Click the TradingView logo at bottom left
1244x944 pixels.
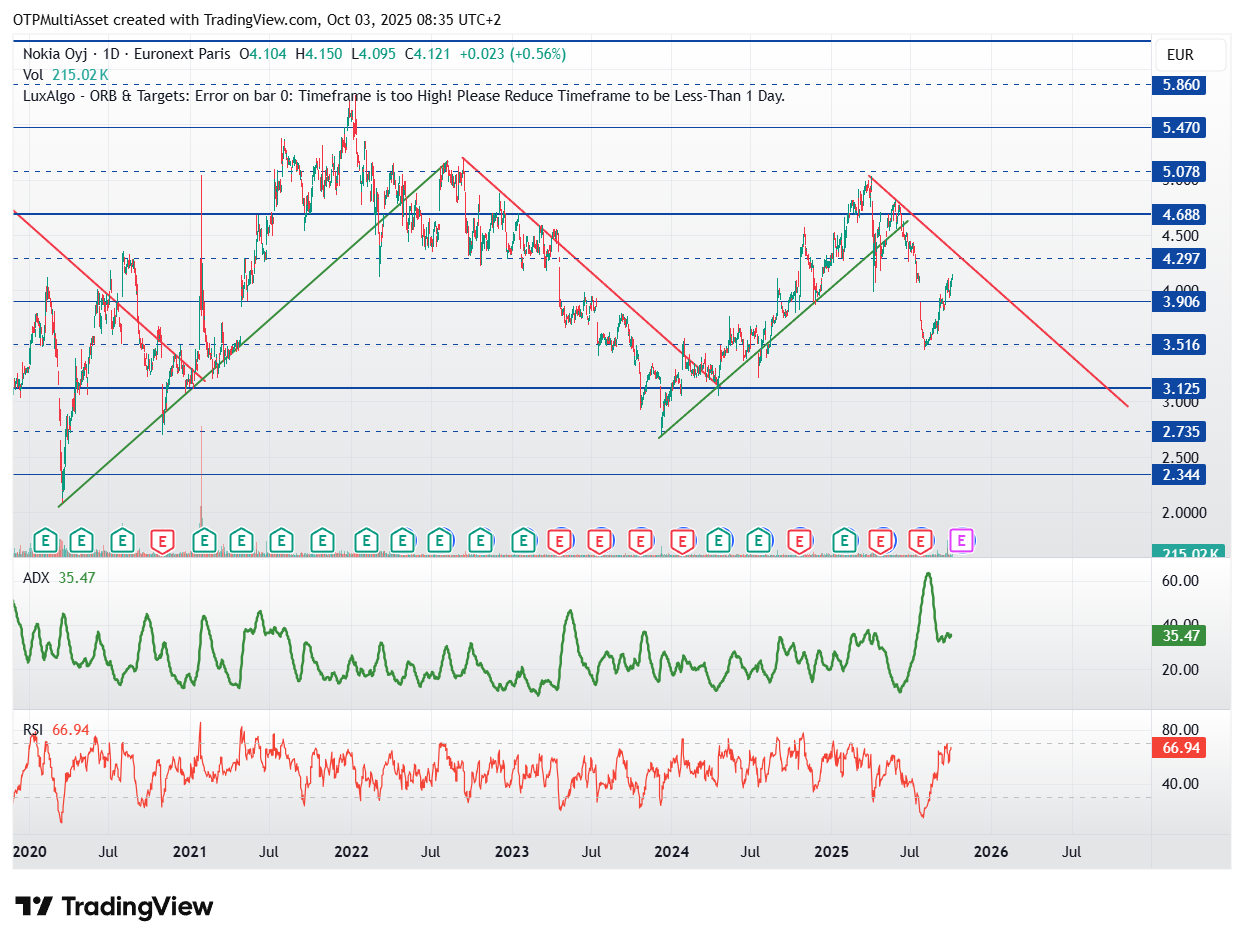coord(115,907)
